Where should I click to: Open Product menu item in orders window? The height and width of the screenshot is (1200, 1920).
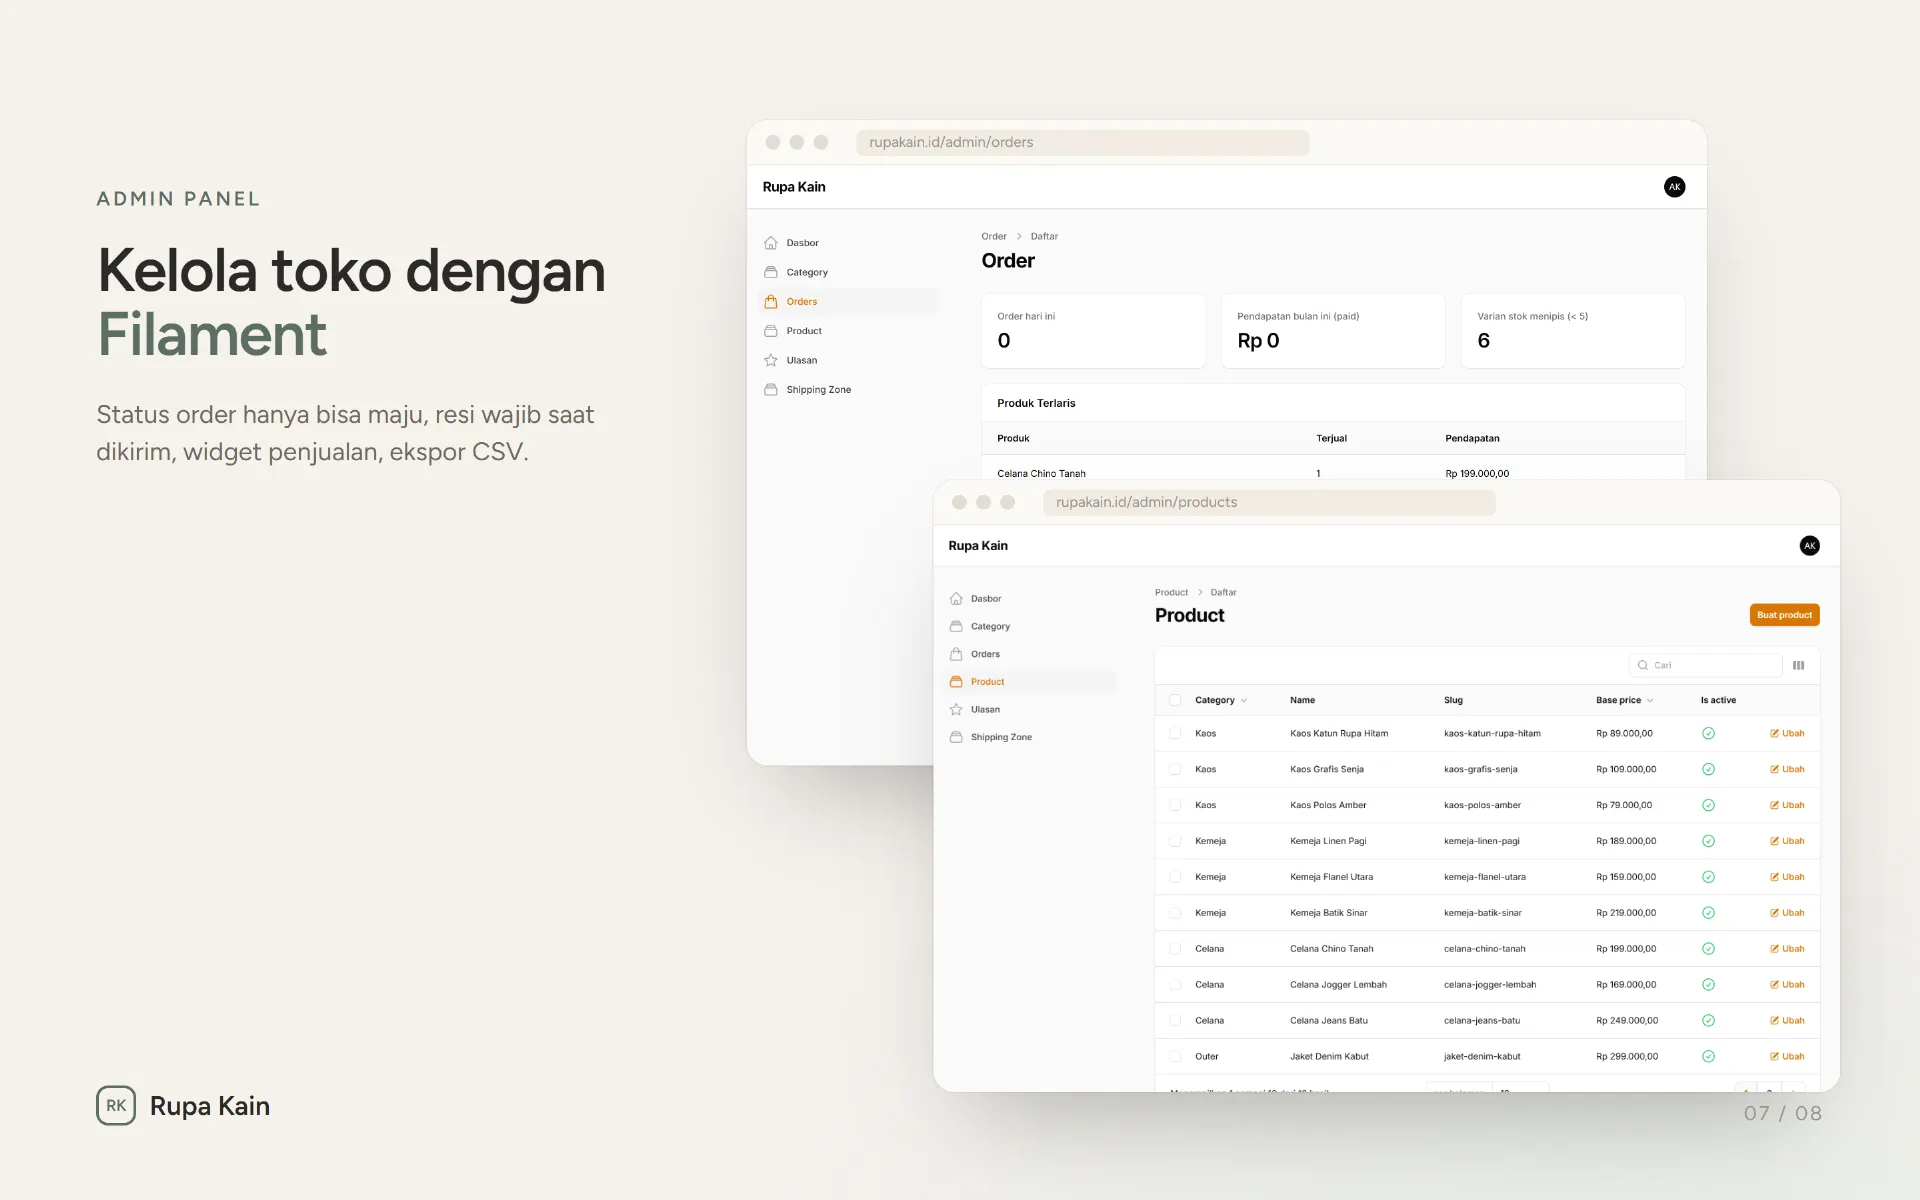[804, 331]
